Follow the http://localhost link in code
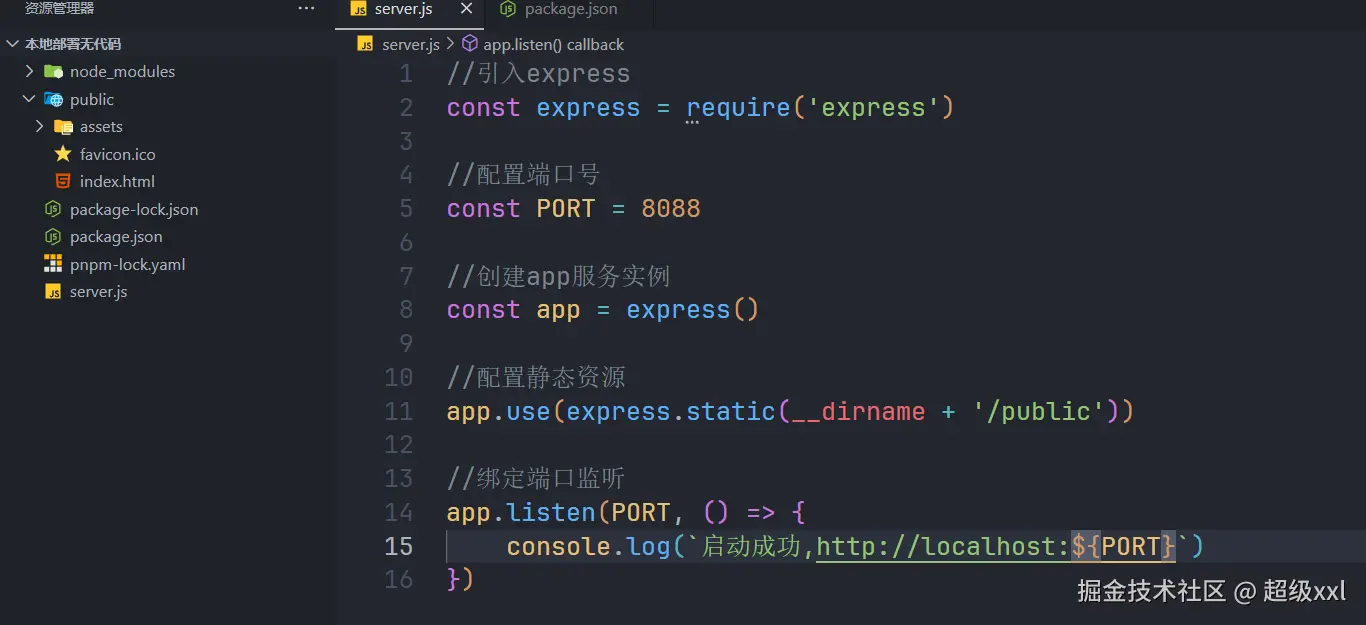This screenshot has width=1366, height=625. [x=943, y=546]
